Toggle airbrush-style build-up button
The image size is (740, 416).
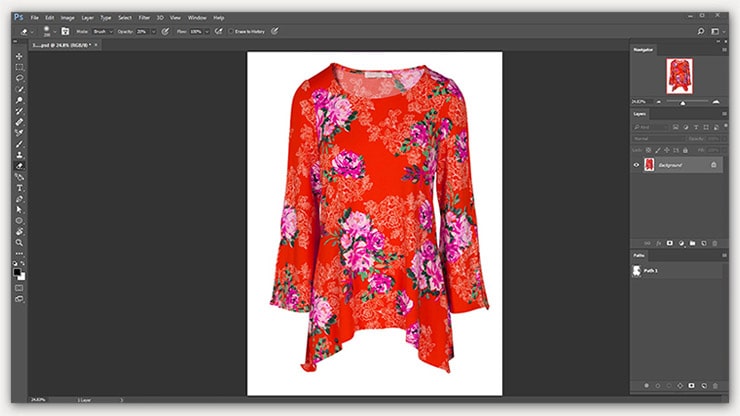tap(219, 31)
